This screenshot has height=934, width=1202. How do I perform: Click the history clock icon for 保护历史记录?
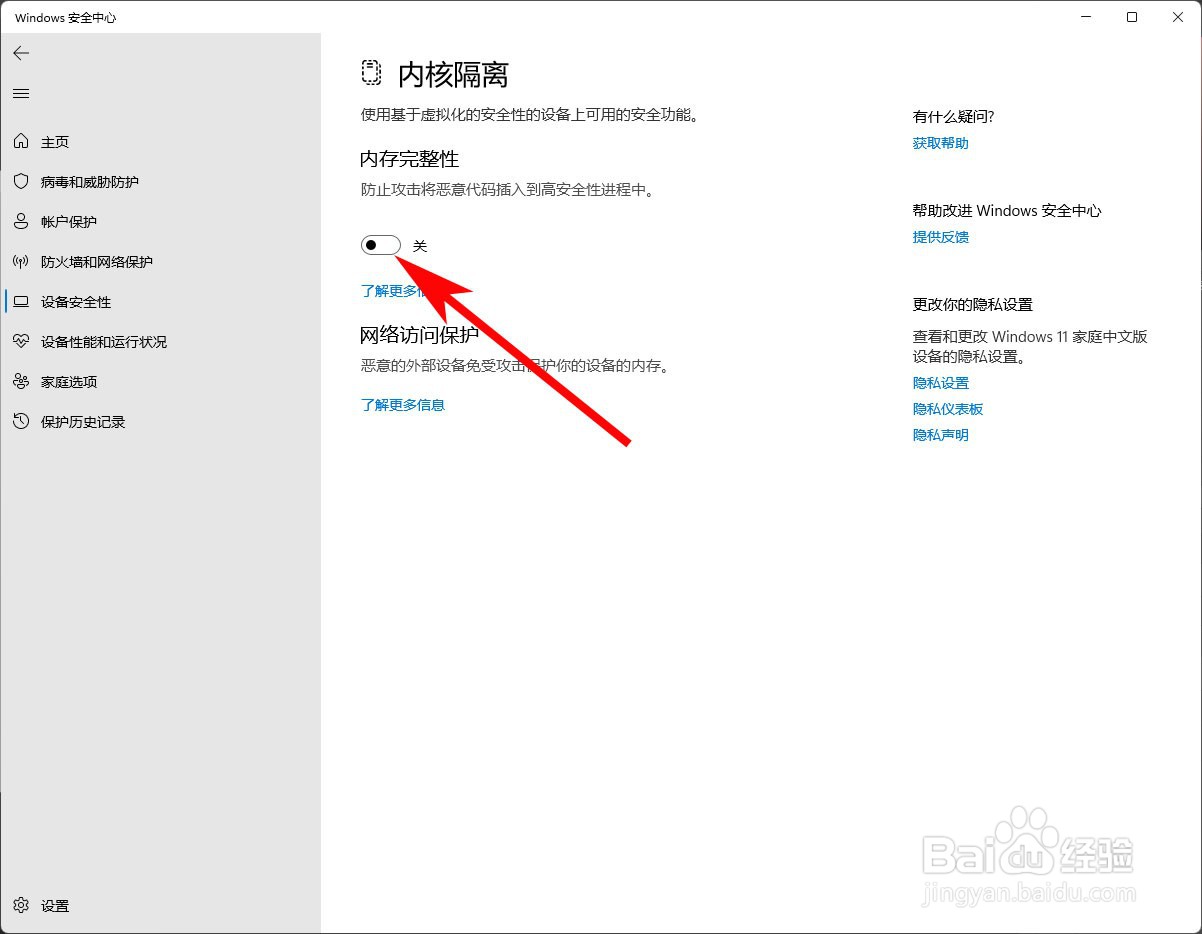coord(21,422)
